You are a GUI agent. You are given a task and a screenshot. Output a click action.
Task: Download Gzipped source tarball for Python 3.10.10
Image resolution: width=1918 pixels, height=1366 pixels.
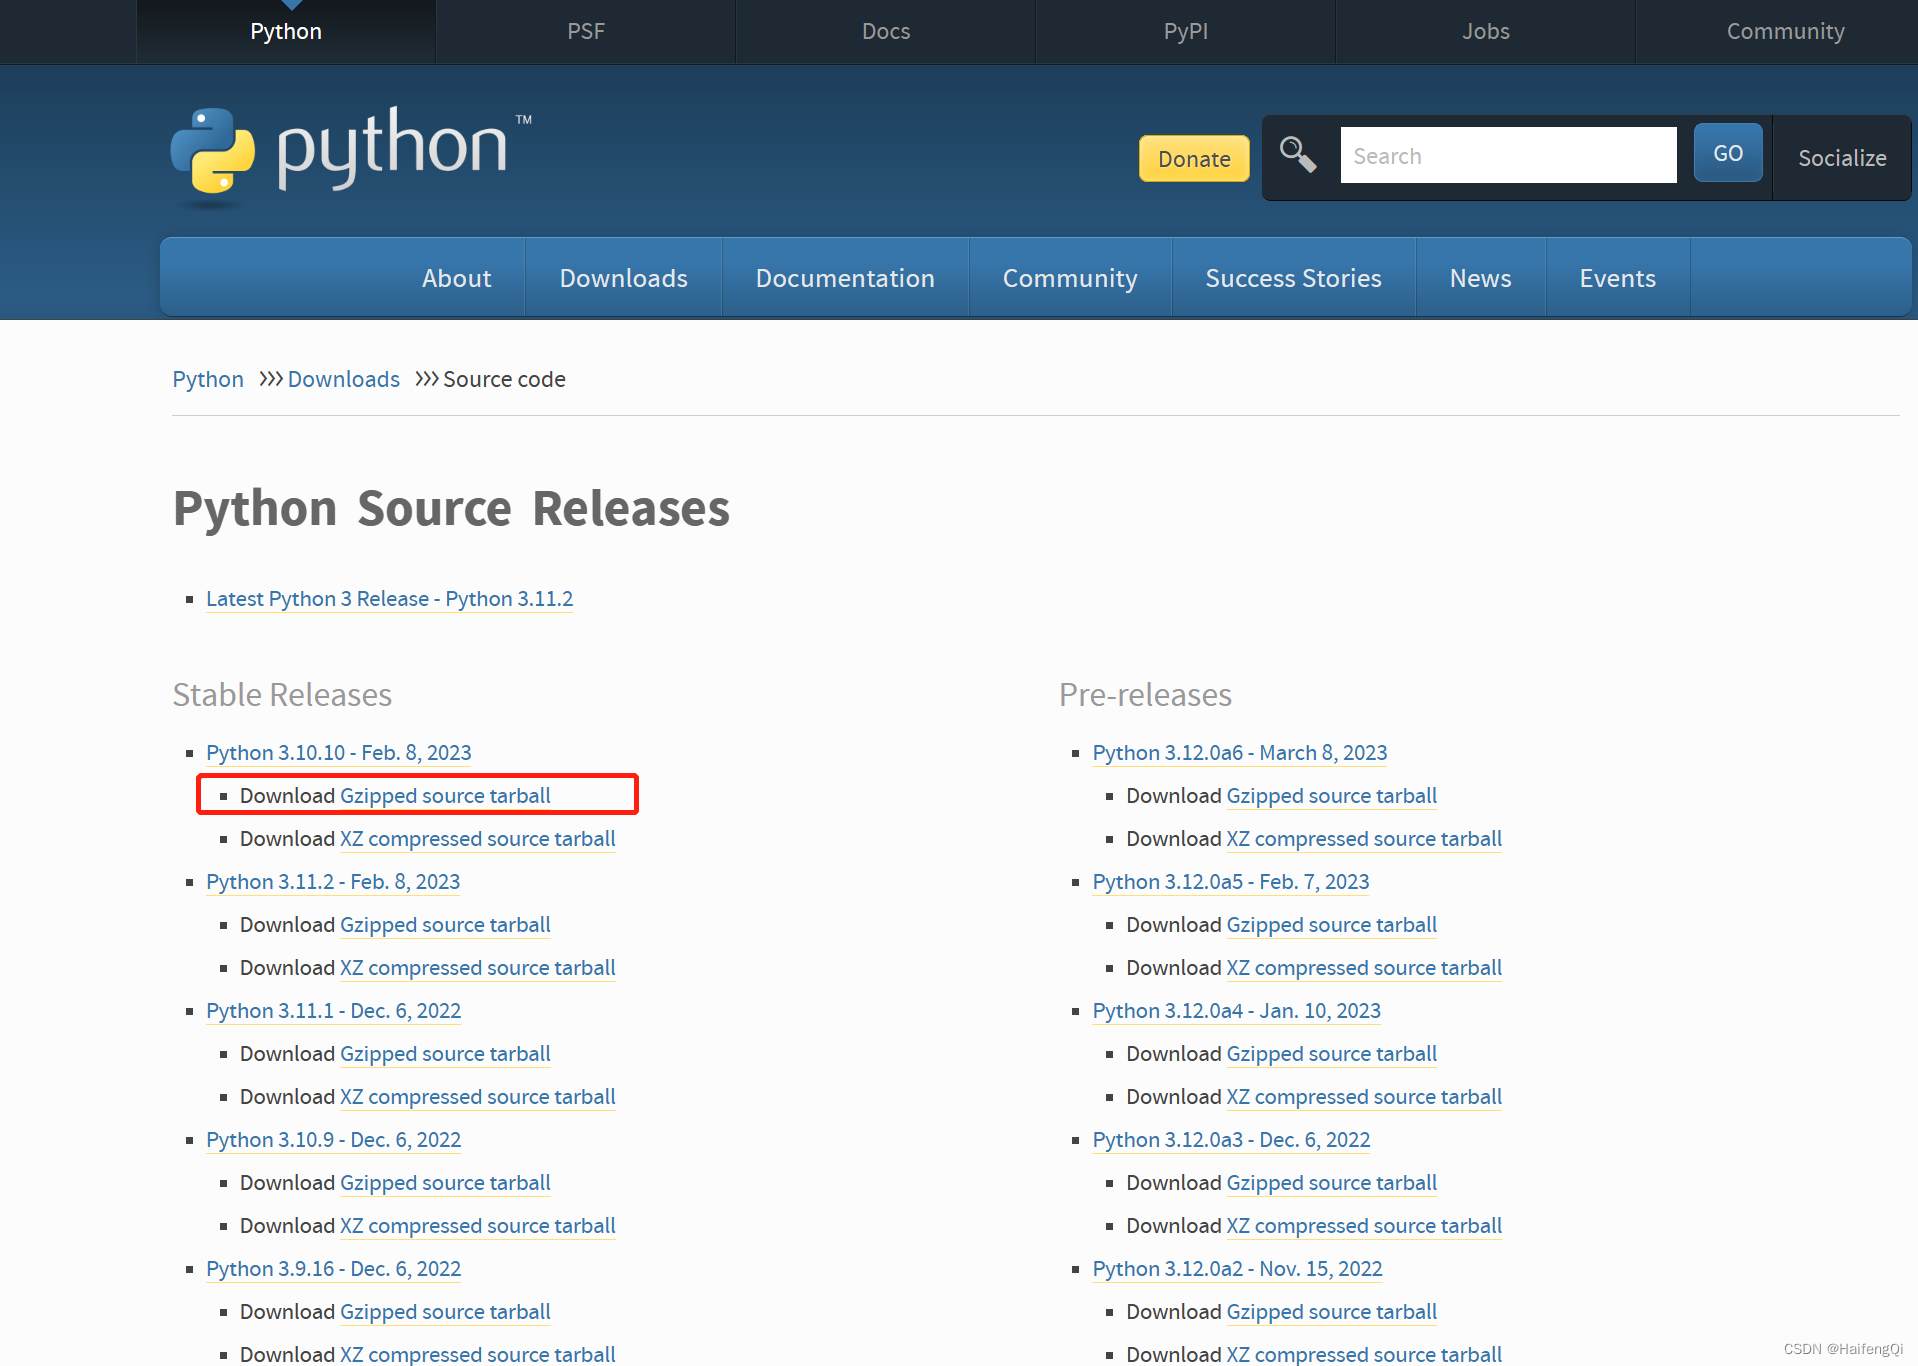tap(445, 796)
